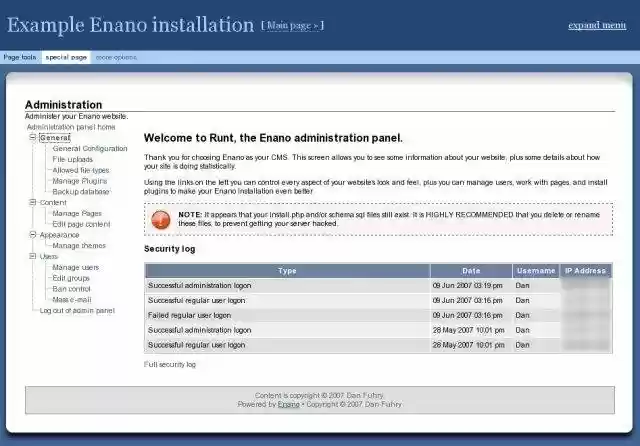The image size is (640, 446).
Task: Open the Full security log link
Action: [x=170, y=364]
